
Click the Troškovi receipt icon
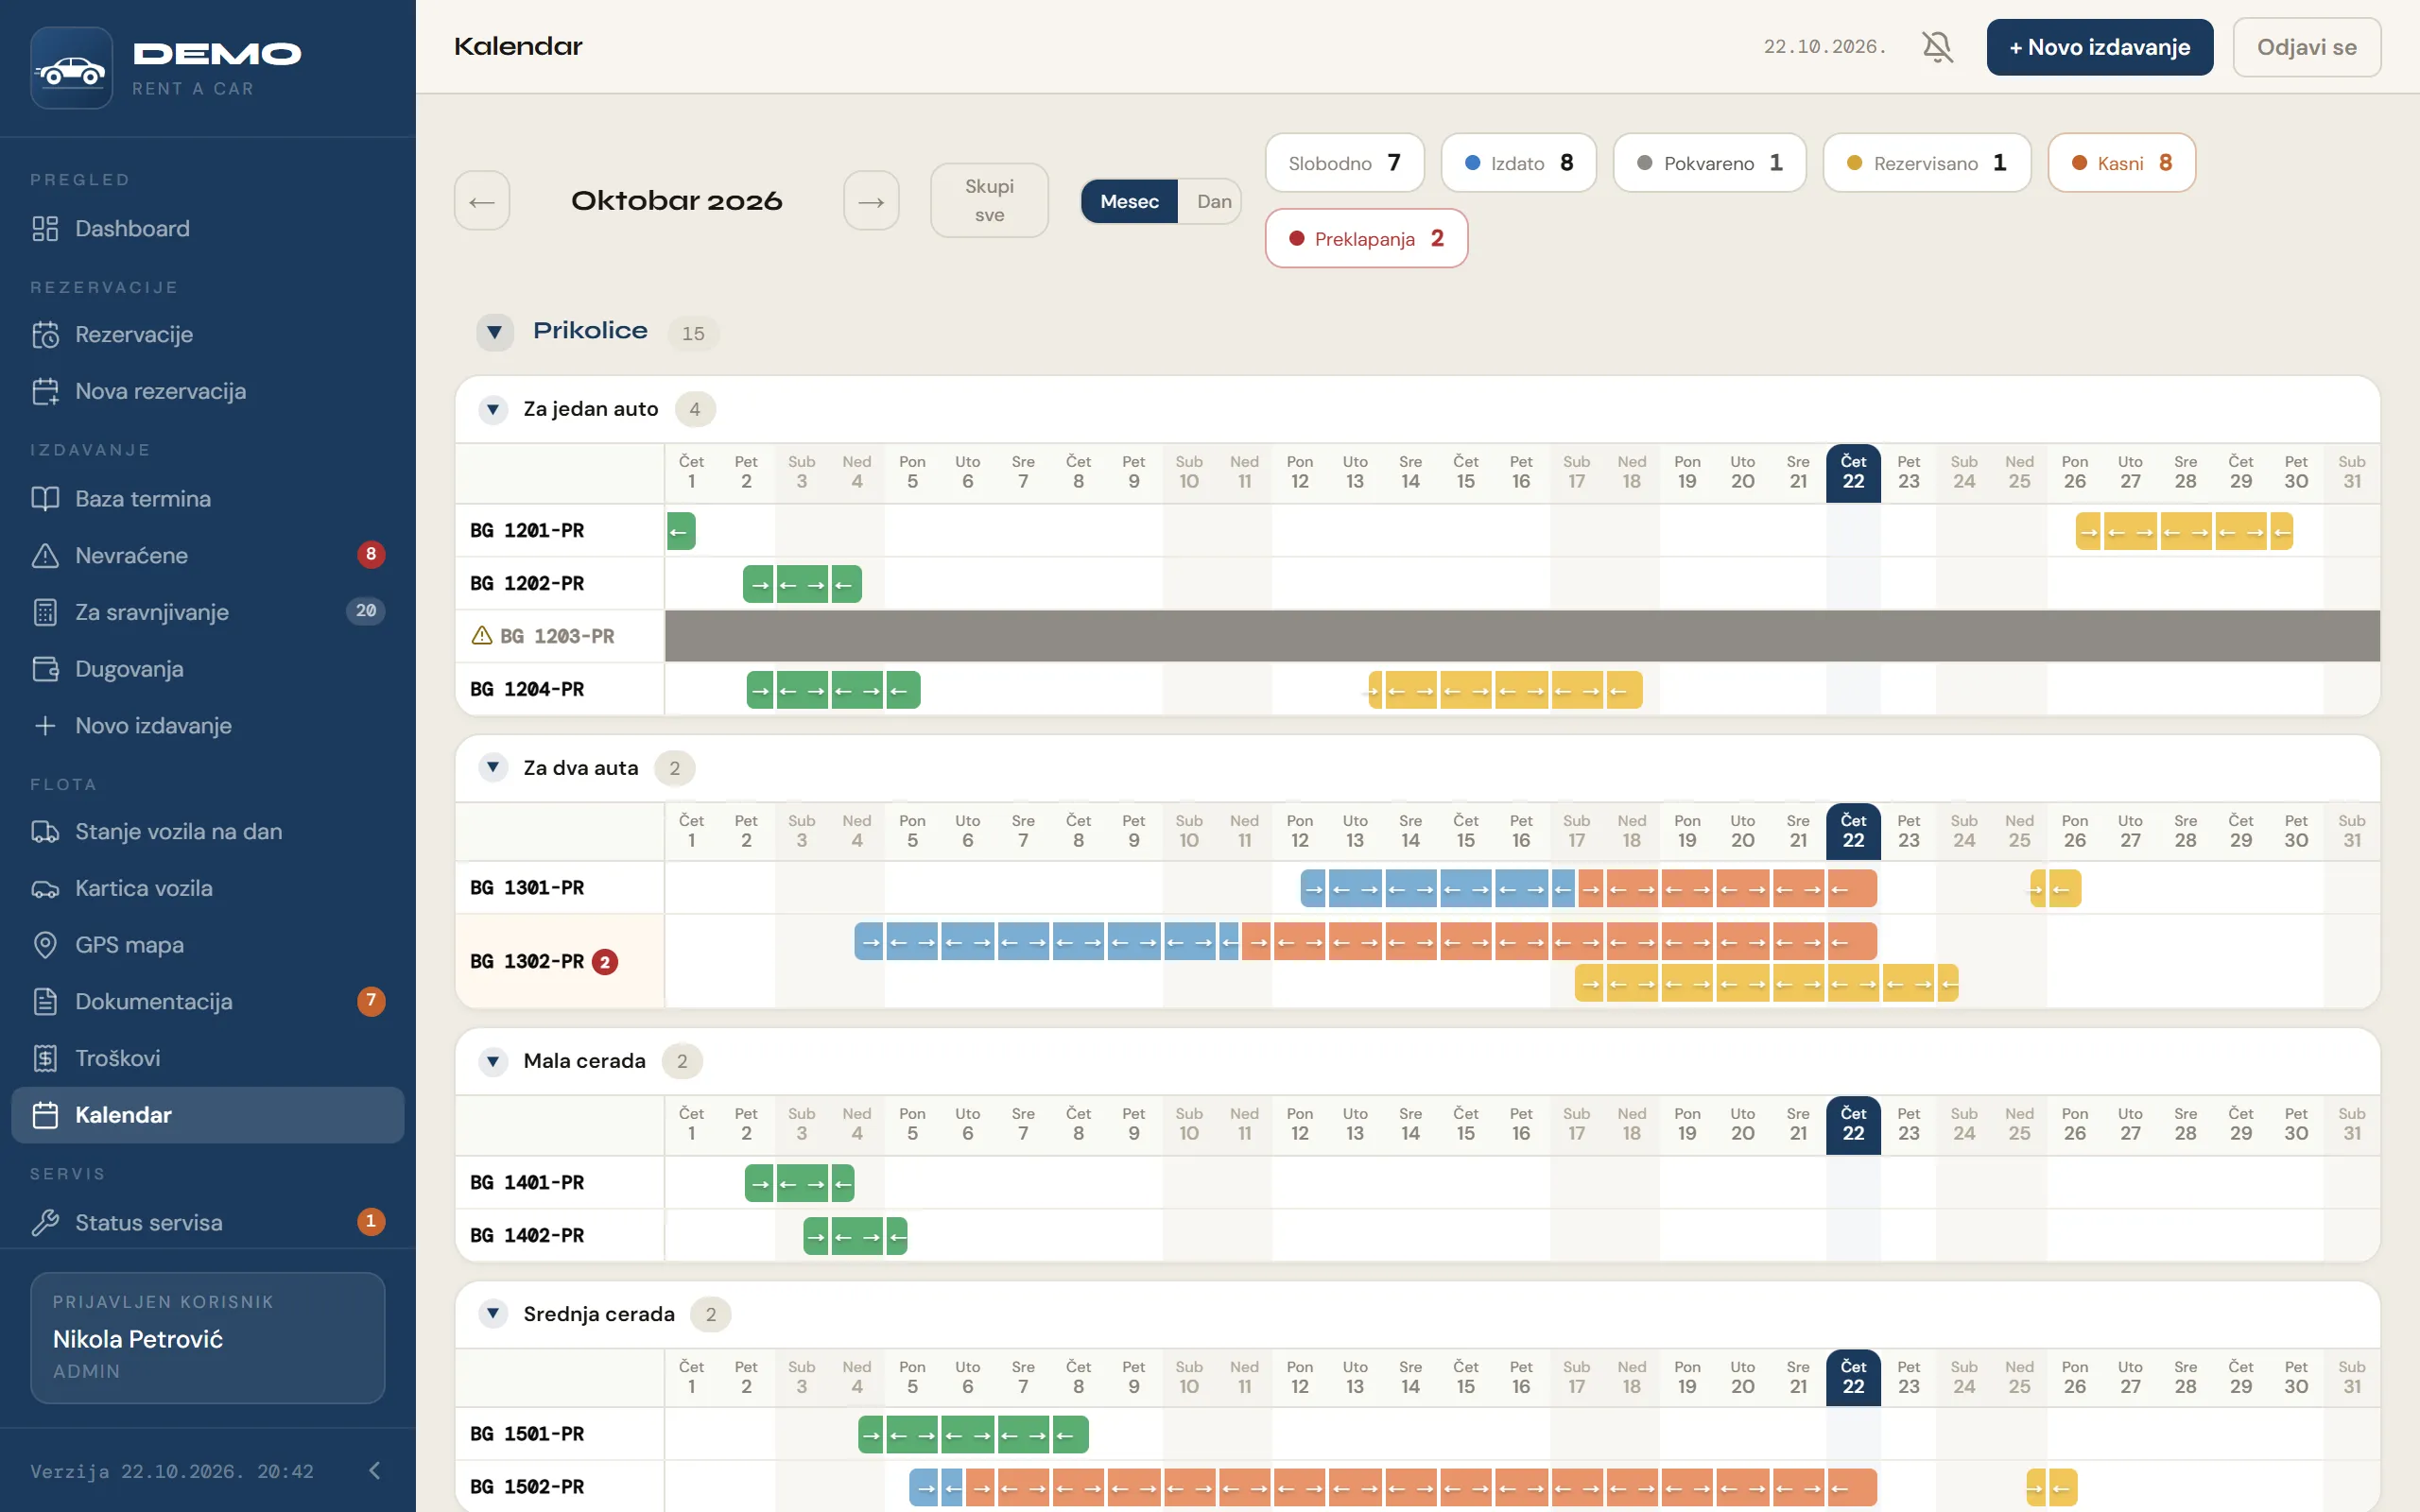point(45,1059)
